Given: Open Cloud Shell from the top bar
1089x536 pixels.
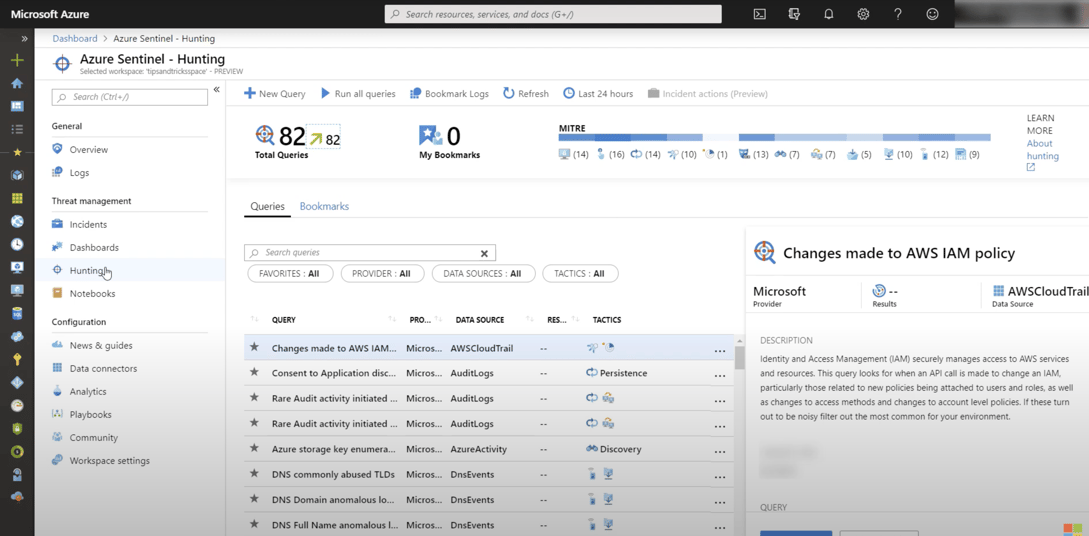Looking at the screenshot, I should tap(760, 14).
